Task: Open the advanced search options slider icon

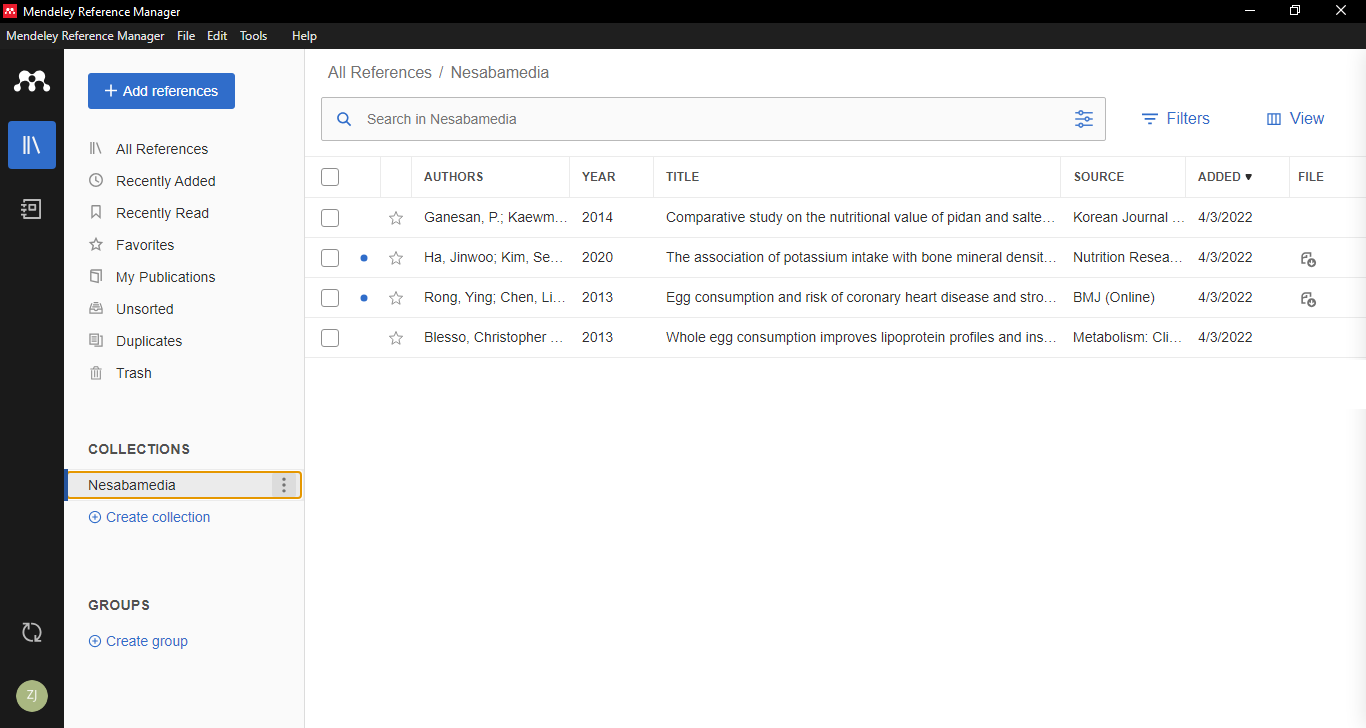Action: tap(1084, 119)
